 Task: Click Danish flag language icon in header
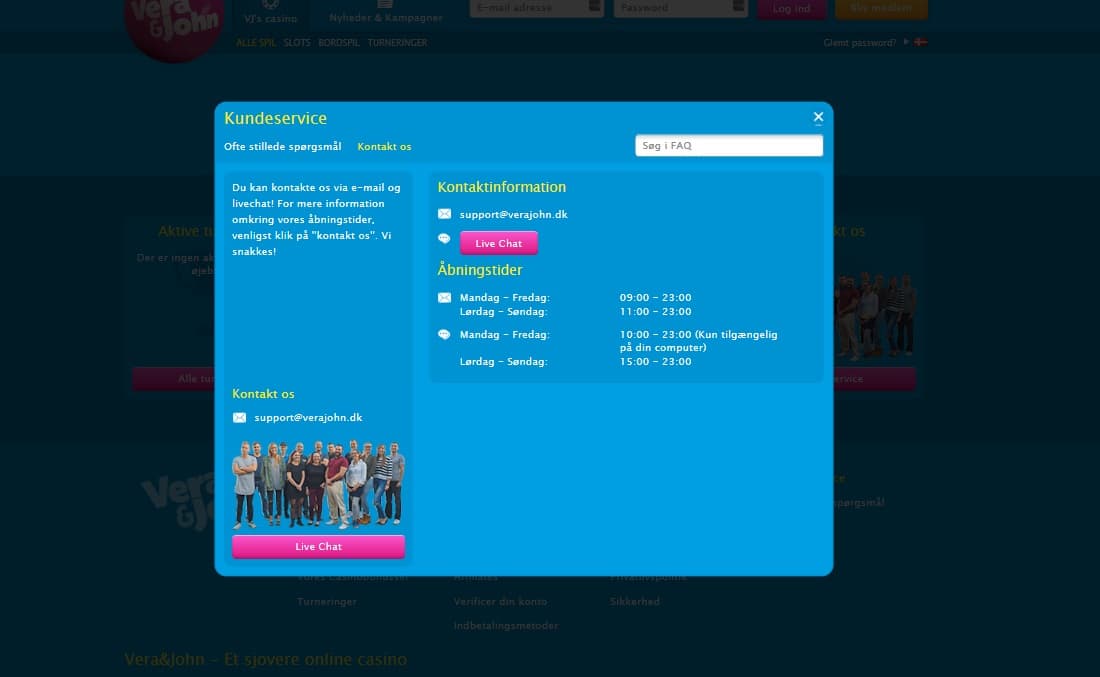tap(920, 42)
